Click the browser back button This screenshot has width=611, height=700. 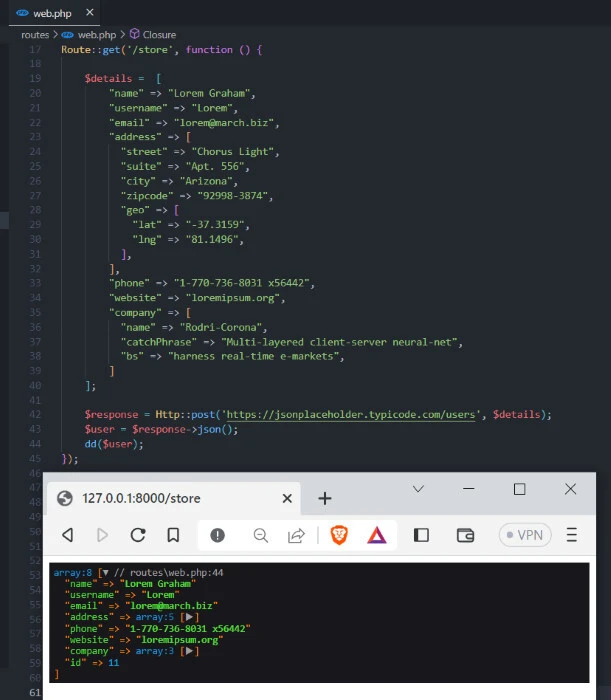coord(68,535)
